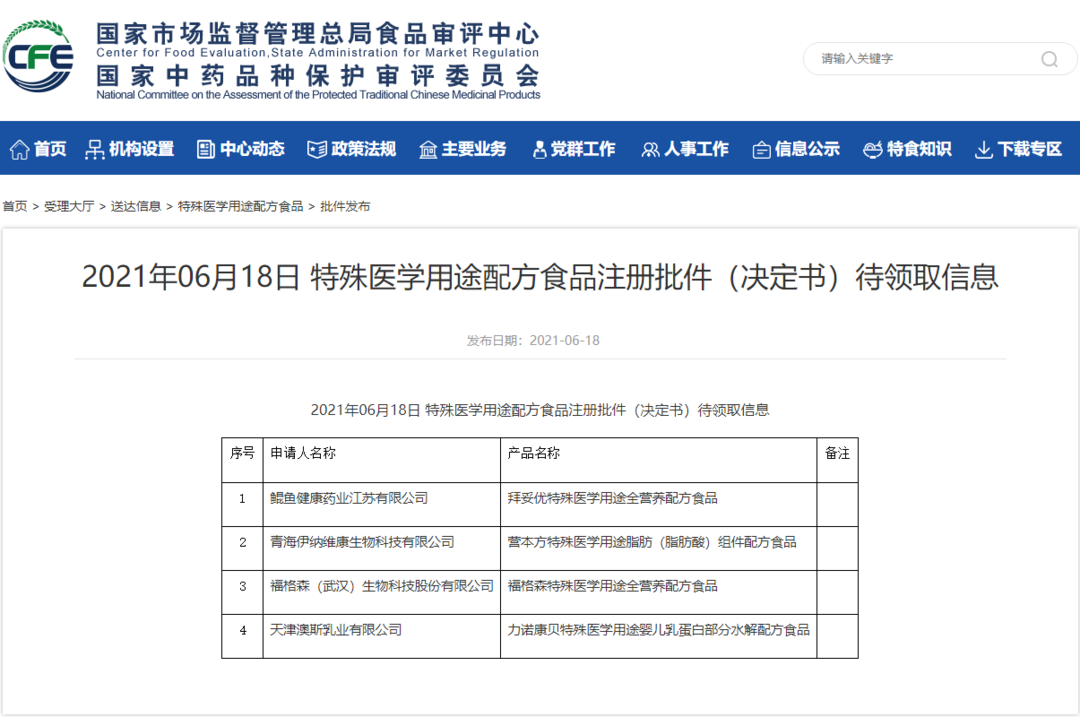Open the 政策法规 menu item
Screen dimensions: 1080x717
tap(364, 149)
